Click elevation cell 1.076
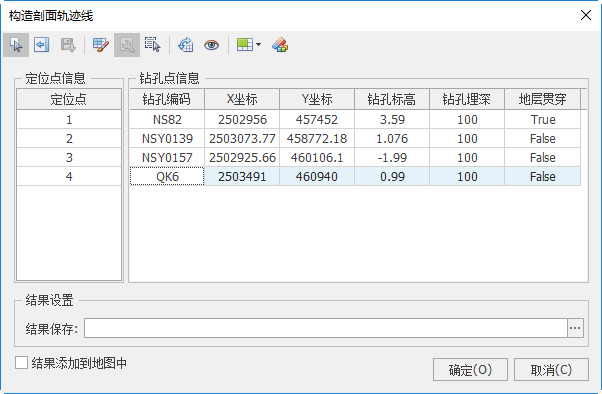Image resolution: width=602 pixels, height=394 pixels. click(x=392, y=138)
